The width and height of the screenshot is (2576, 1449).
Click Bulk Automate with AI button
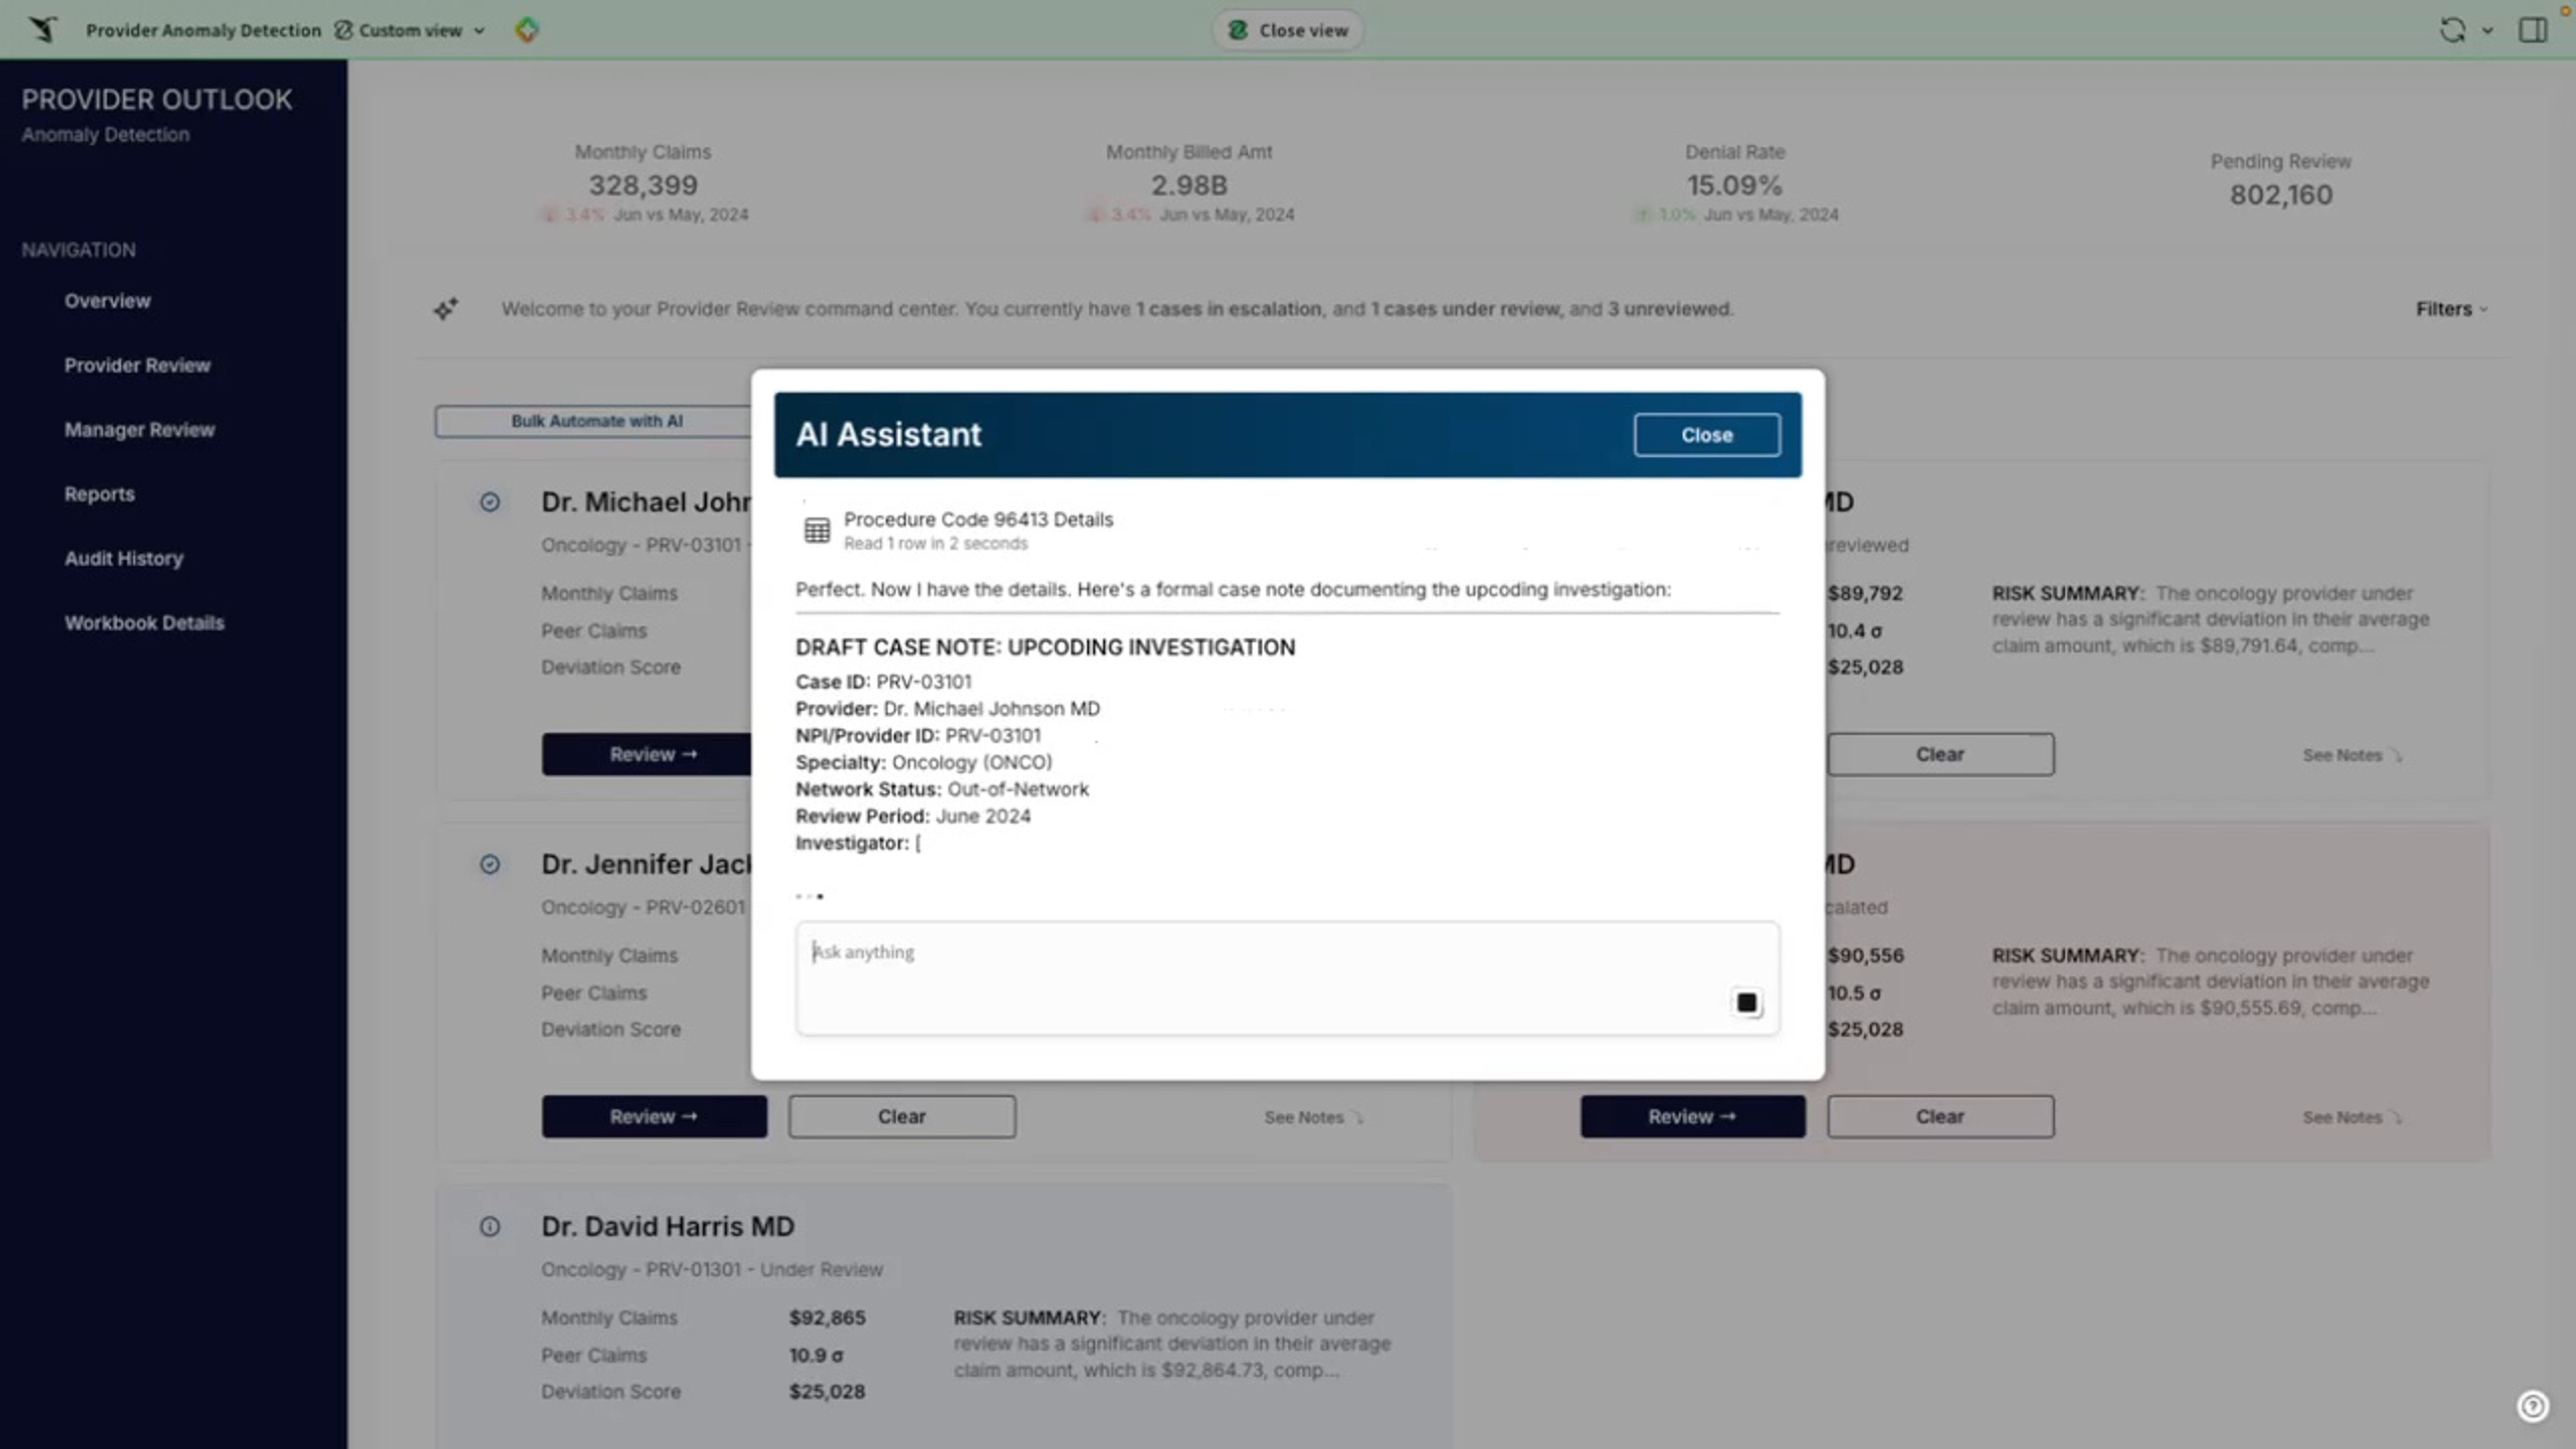[596, 421]
